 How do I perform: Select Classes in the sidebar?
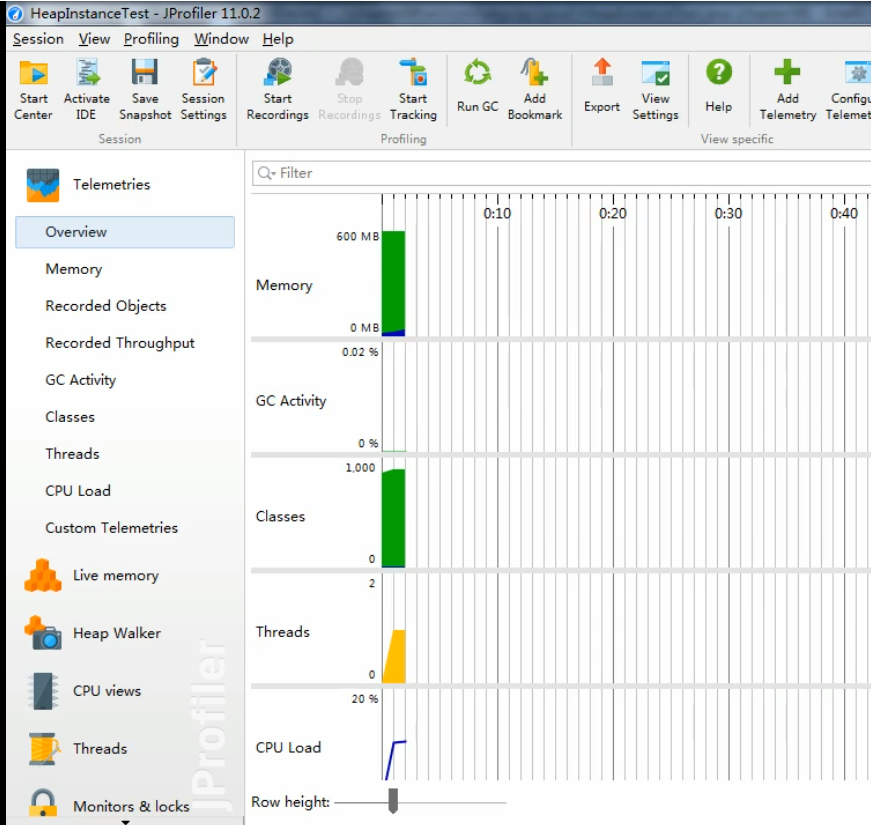[x=70, y=417]
